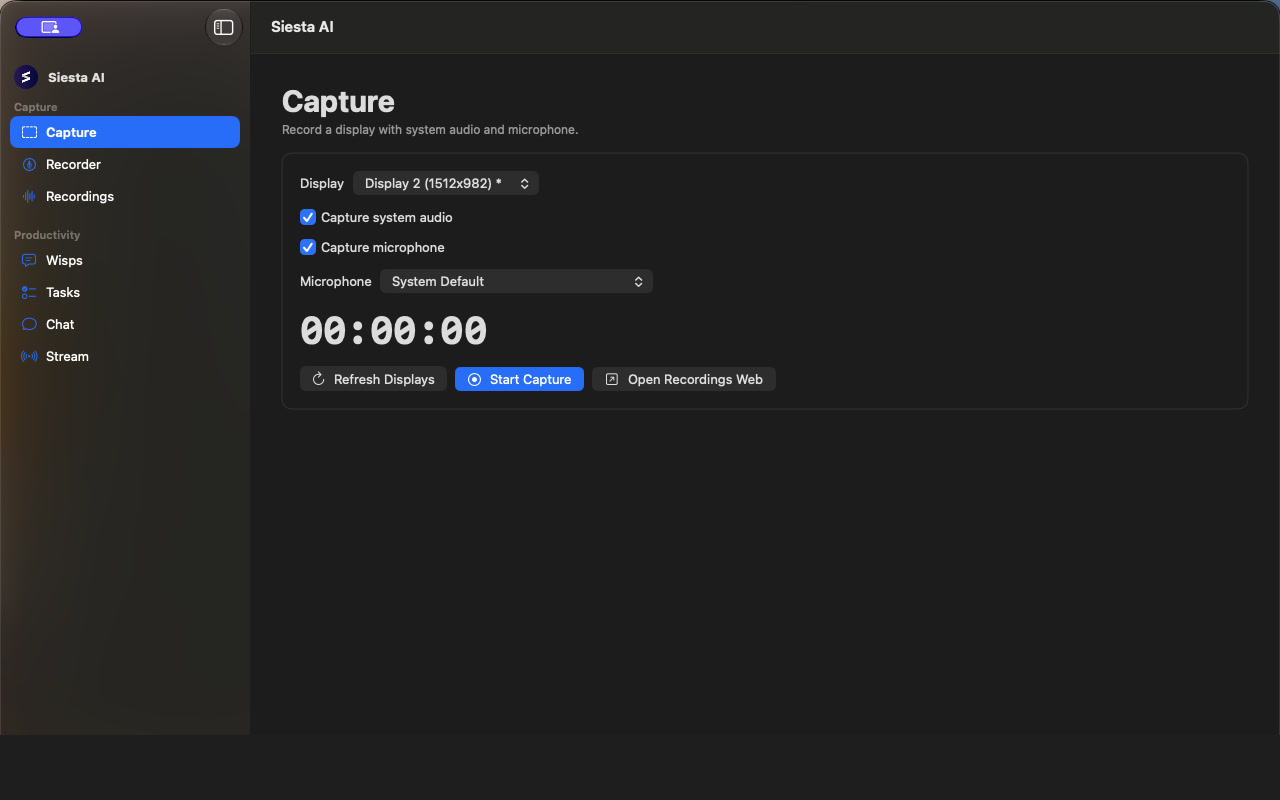Click the Open Recordings Web button
Image resolution: width=1280 pixels, height=800 pixels.
coord(684,379)
